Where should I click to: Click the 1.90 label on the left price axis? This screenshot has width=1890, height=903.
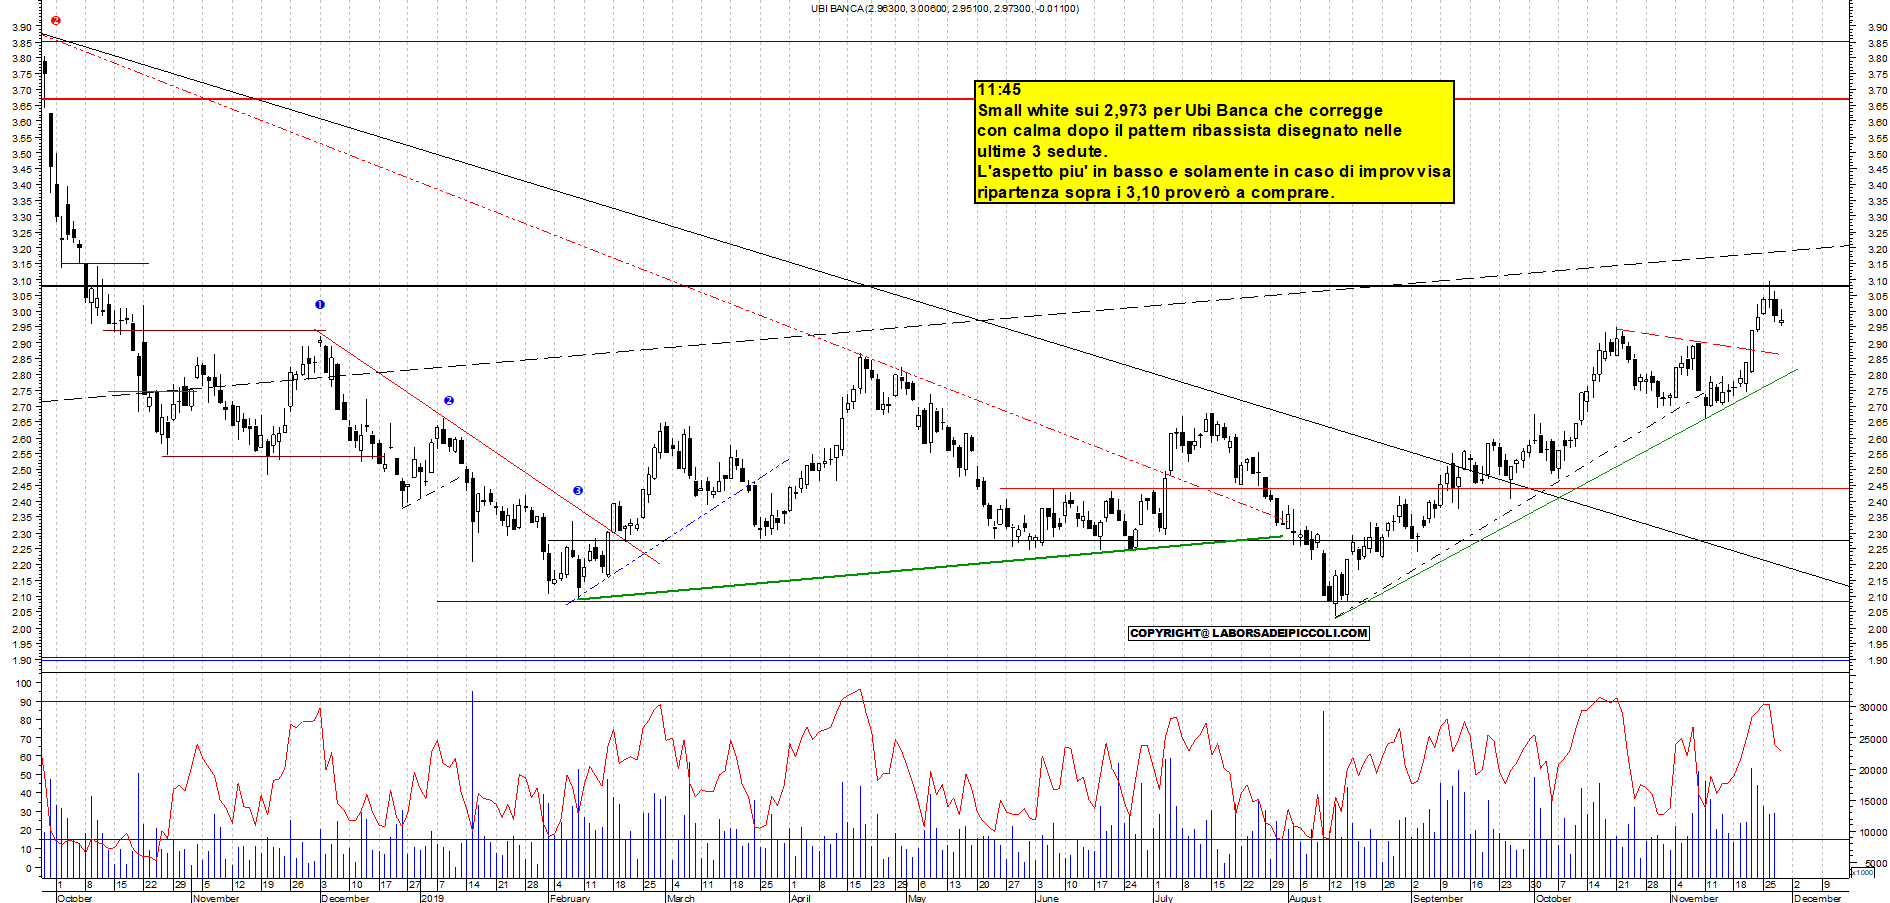pos(22,661)
